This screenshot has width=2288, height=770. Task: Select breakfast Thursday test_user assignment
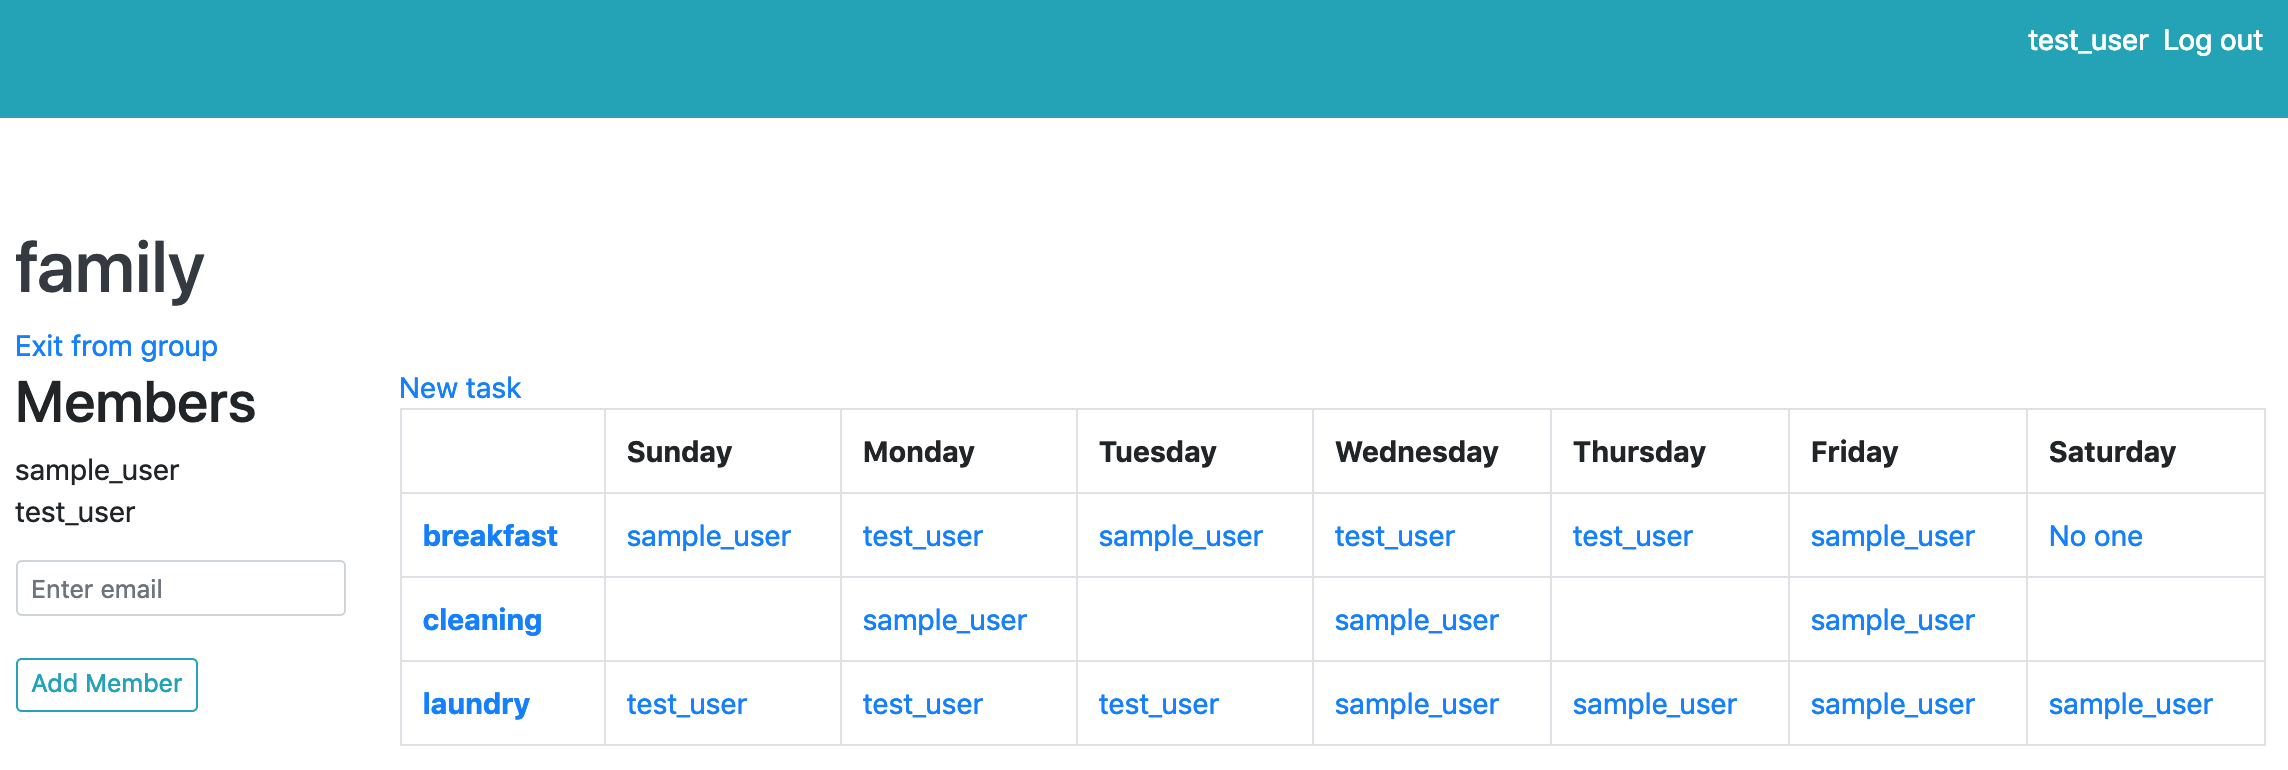[1632, 536]
